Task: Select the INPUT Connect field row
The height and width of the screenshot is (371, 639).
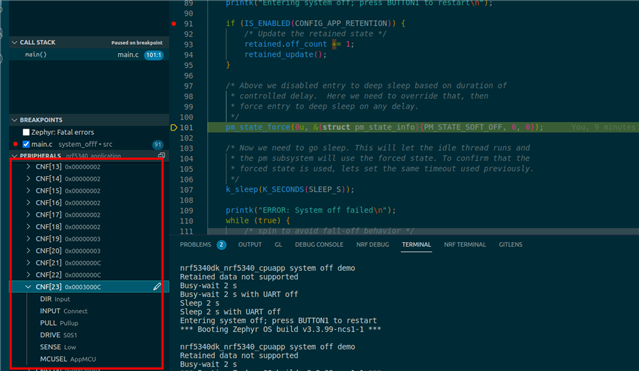Action: pyautogui.click(x=89, y=311)
